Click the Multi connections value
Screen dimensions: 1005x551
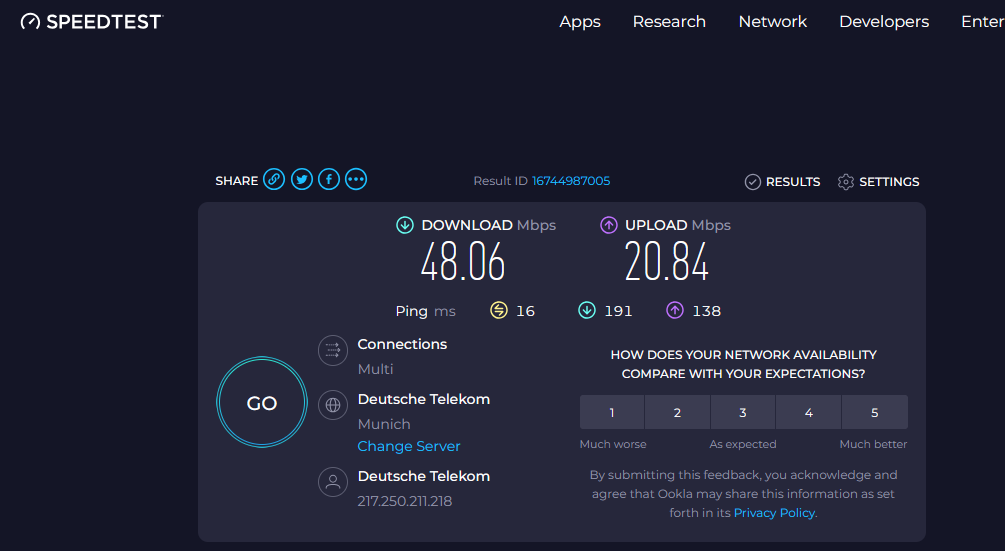[376, 369]
